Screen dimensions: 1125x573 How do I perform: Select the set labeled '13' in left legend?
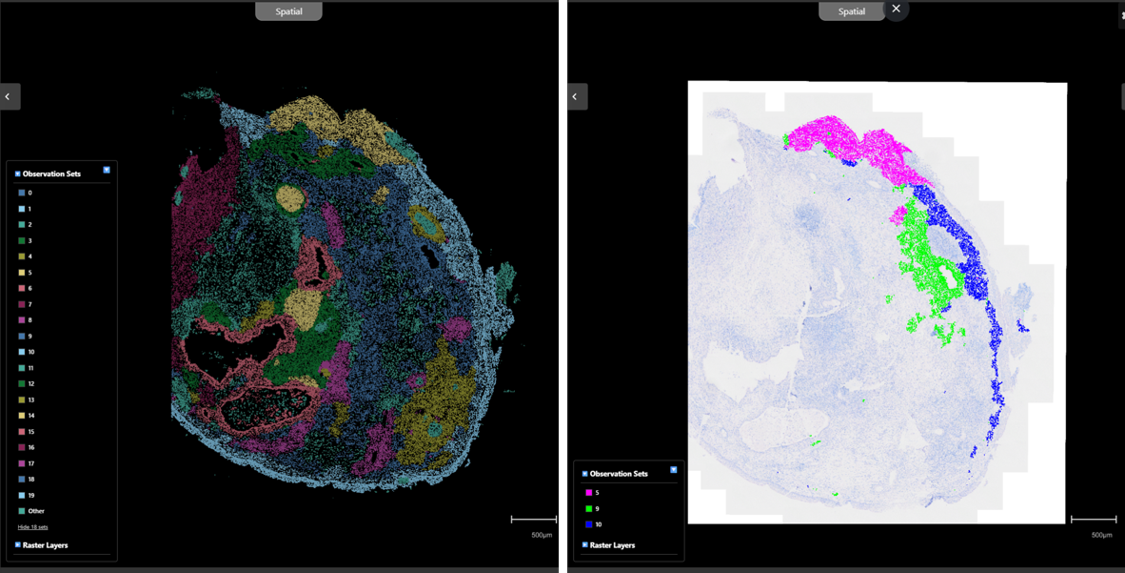(x=32, y=399)
